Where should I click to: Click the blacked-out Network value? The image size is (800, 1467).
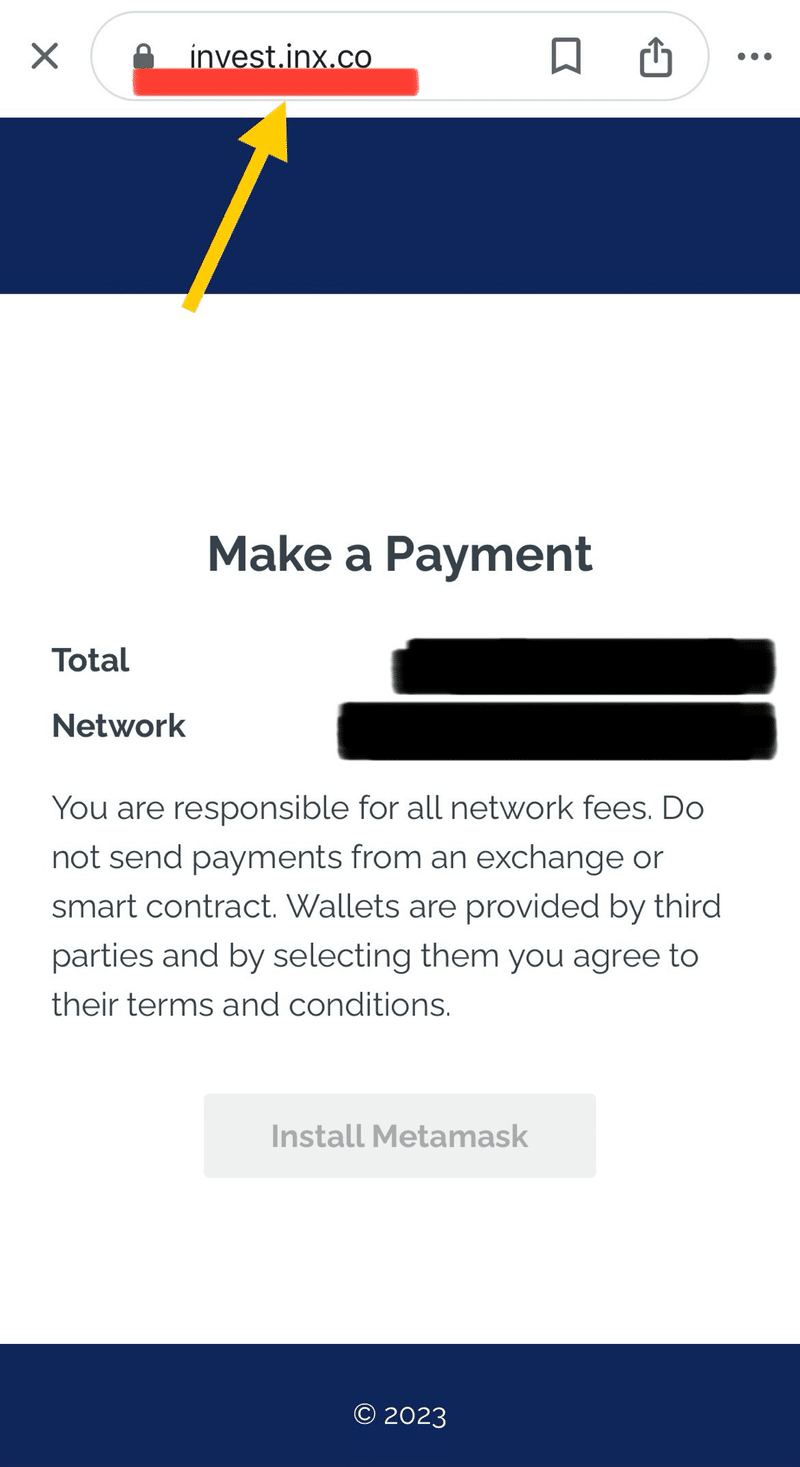(x=556, y=731)
